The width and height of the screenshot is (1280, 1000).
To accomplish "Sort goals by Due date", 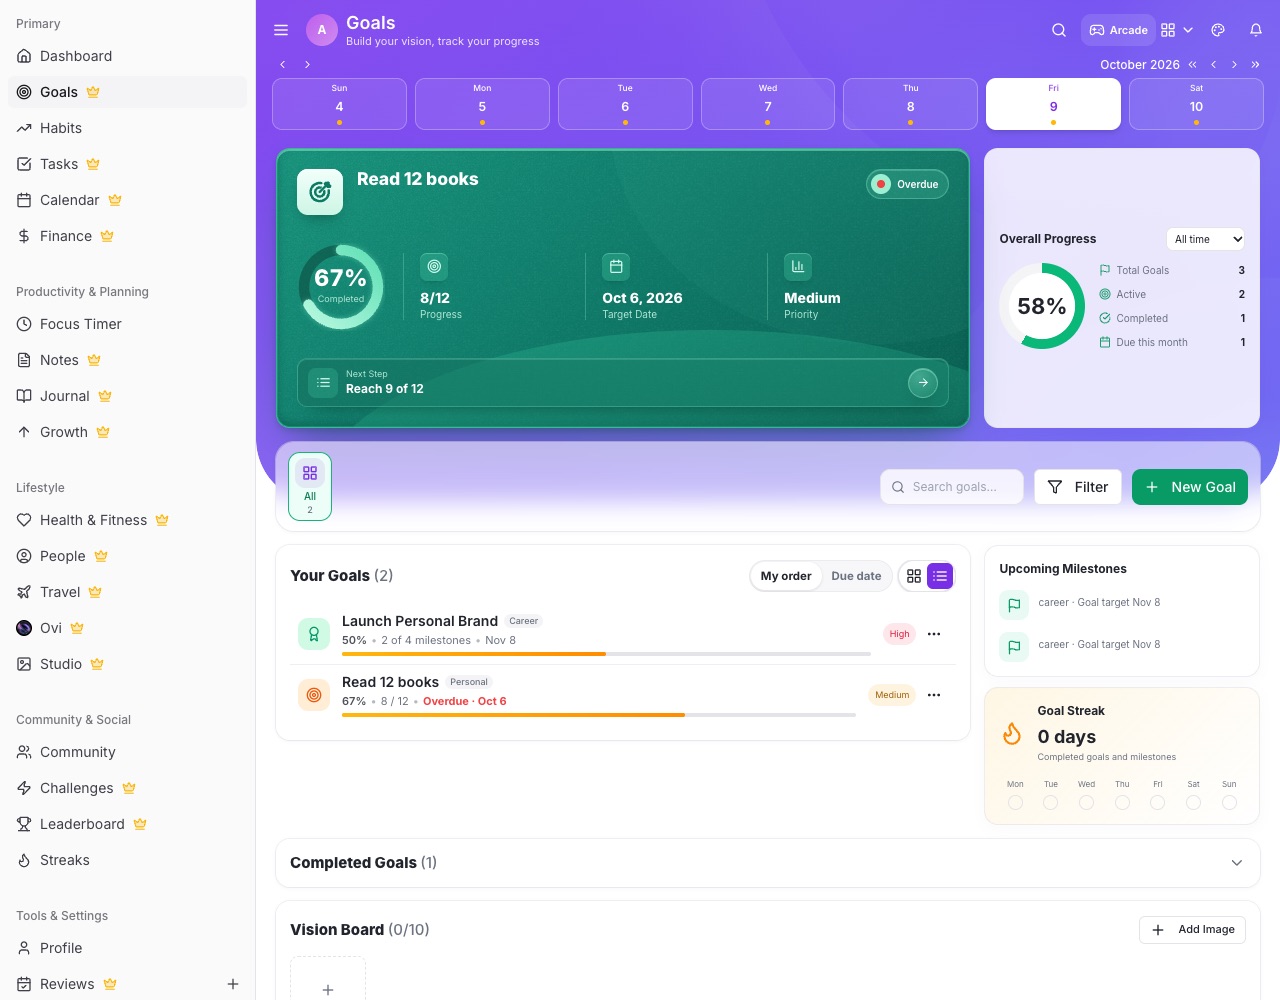I will click(856, 576).
